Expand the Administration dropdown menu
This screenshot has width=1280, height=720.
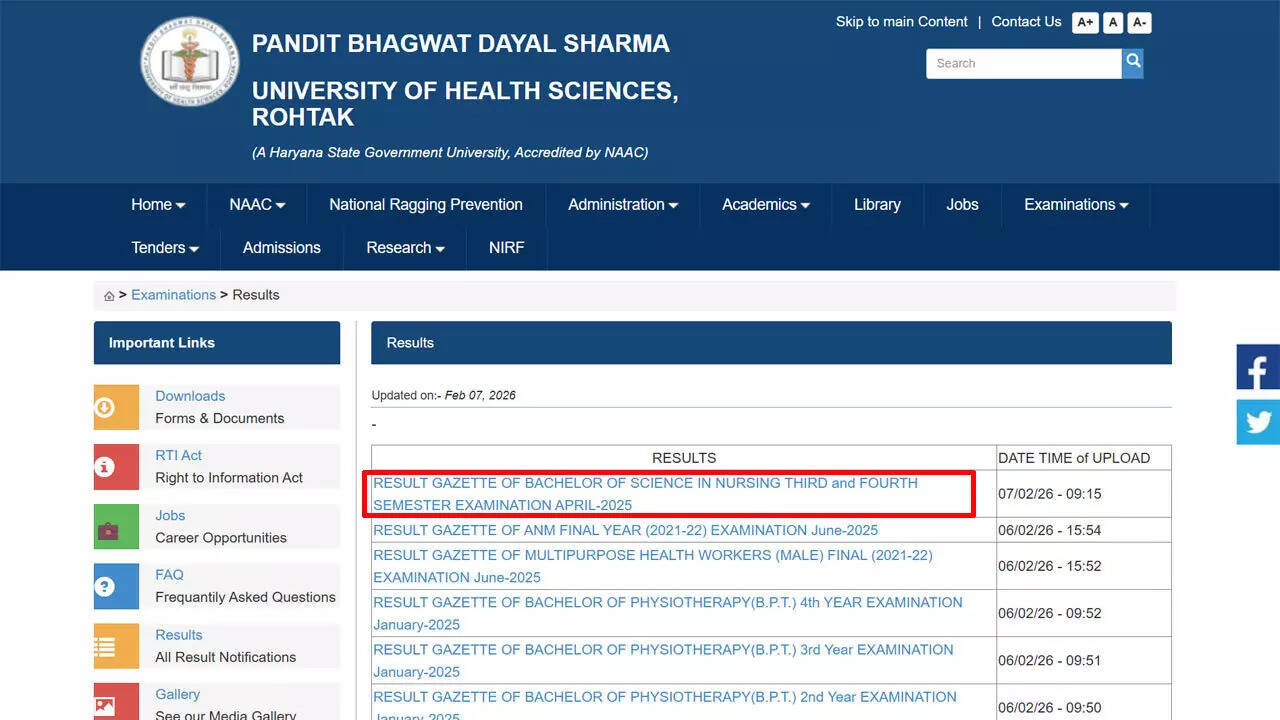click(622, 205)
